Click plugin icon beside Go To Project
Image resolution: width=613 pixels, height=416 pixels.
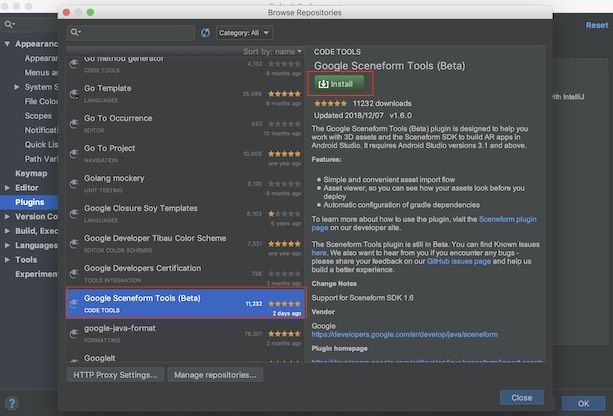pyautogui.click(x=74, y=154)
